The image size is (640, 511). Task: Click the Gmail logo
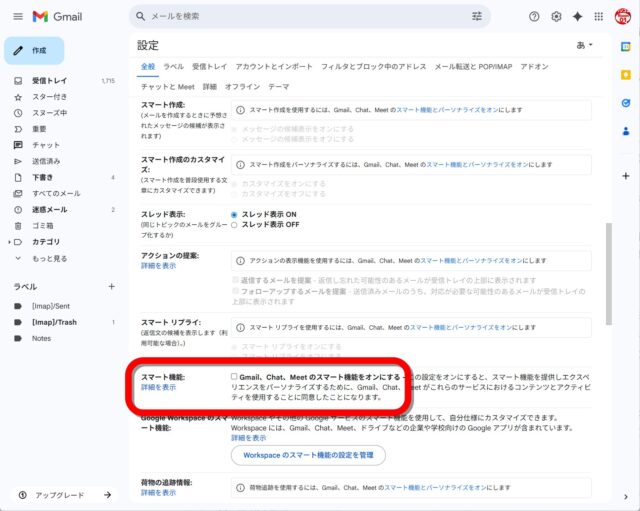58,16
